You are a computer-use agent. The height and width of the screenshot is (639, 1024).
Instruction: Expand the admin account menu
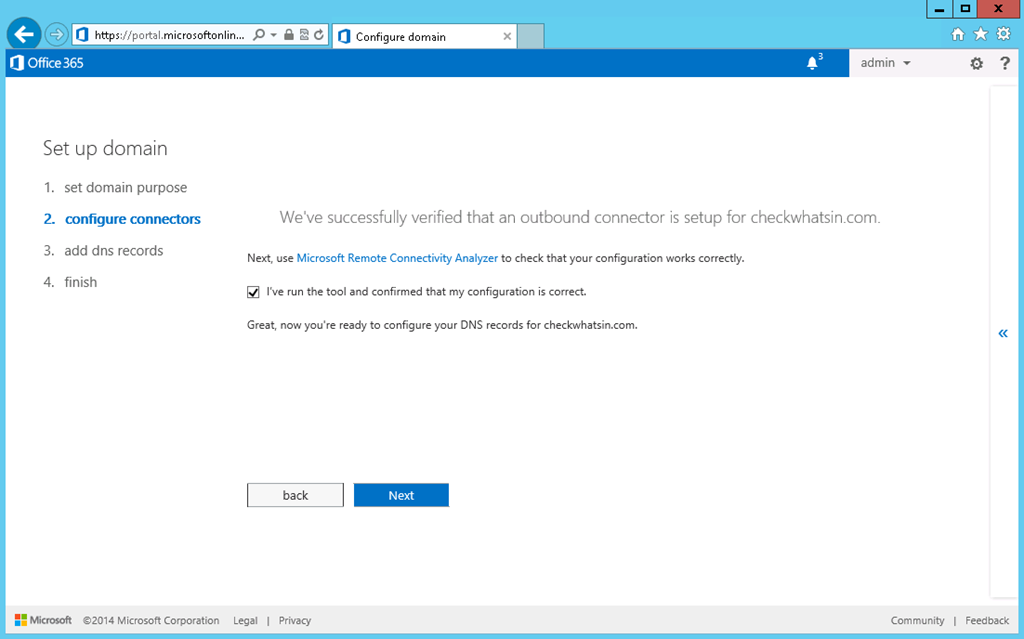pos(886,63)
